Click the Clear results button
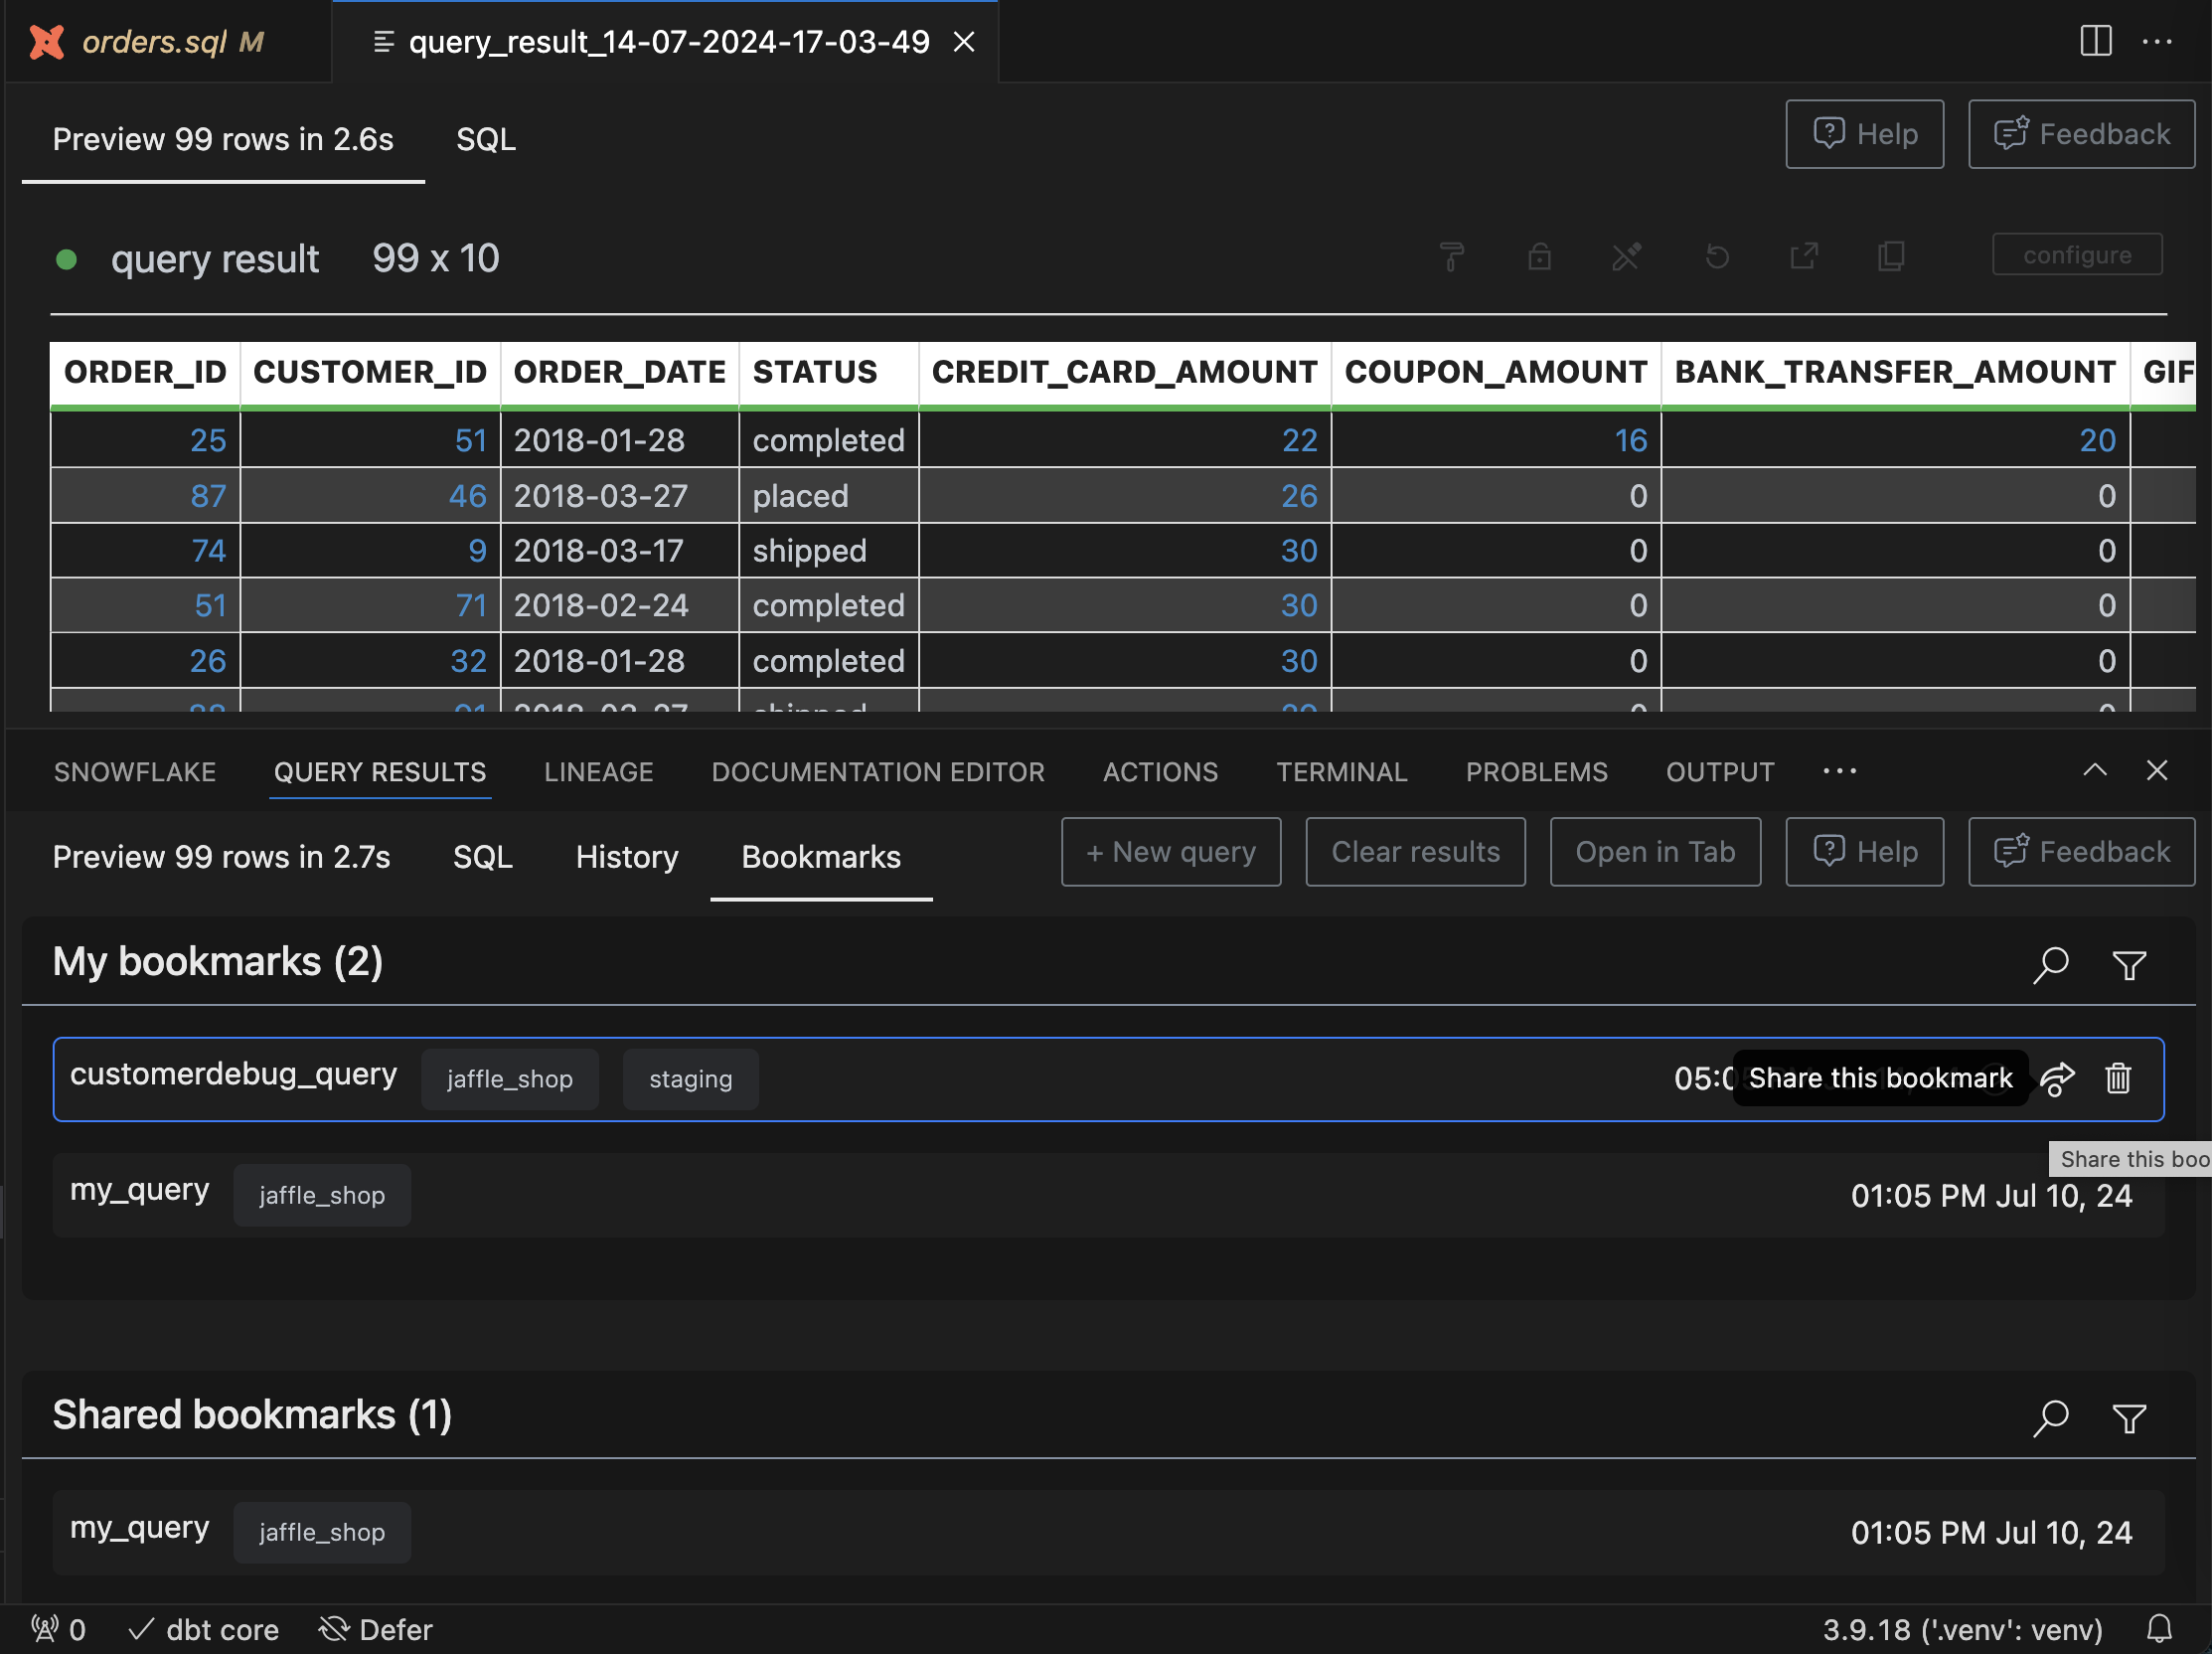 (x=1415, y=852)
